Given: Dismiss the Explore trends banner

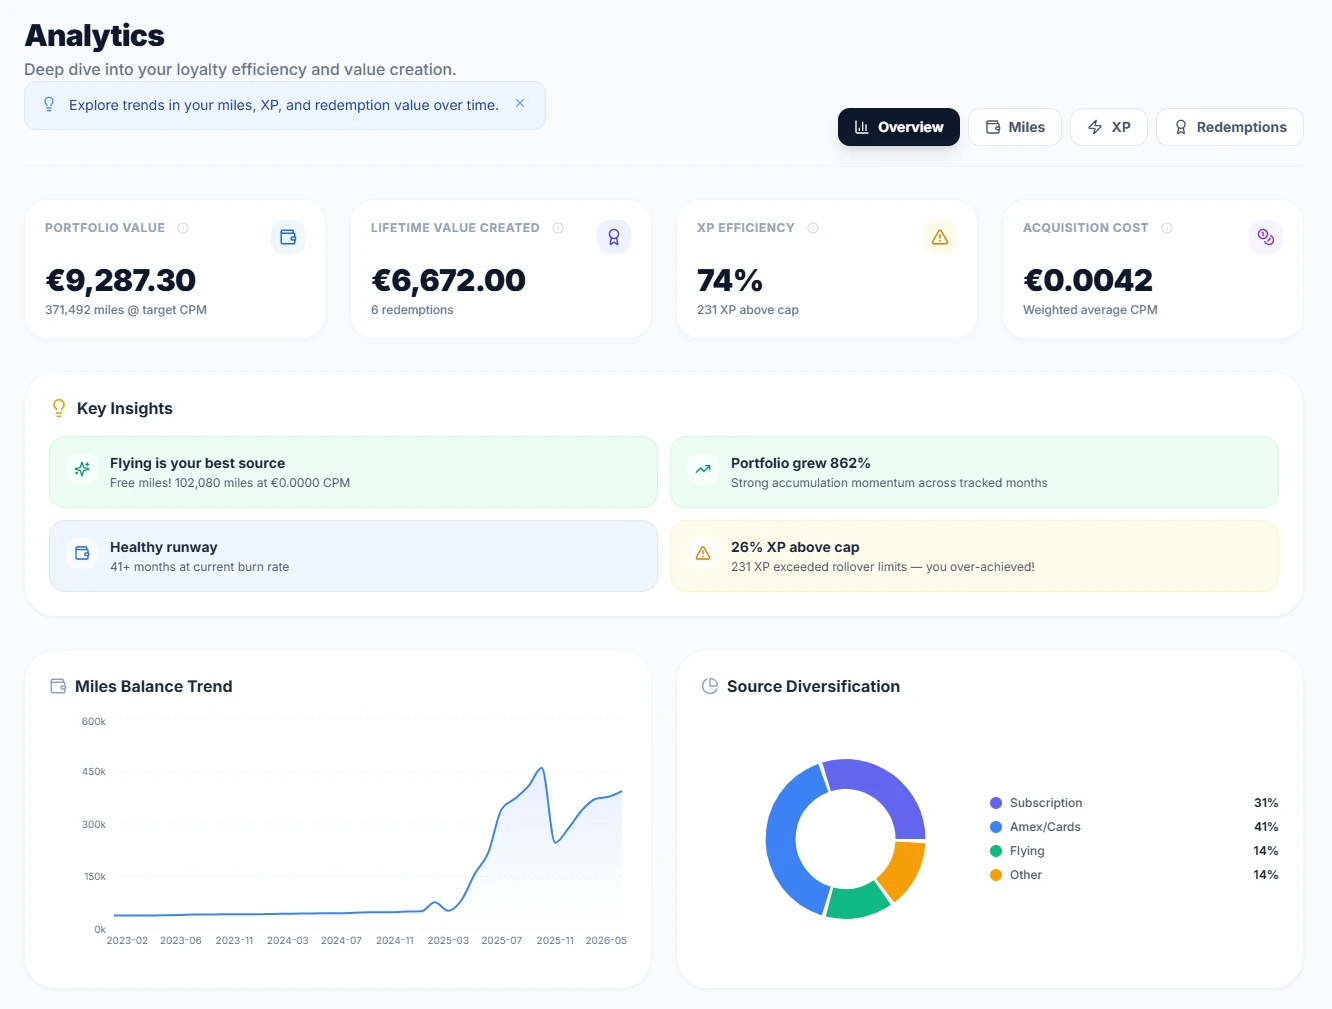Looking at the screenshot, I should click(x=520, y=102).
